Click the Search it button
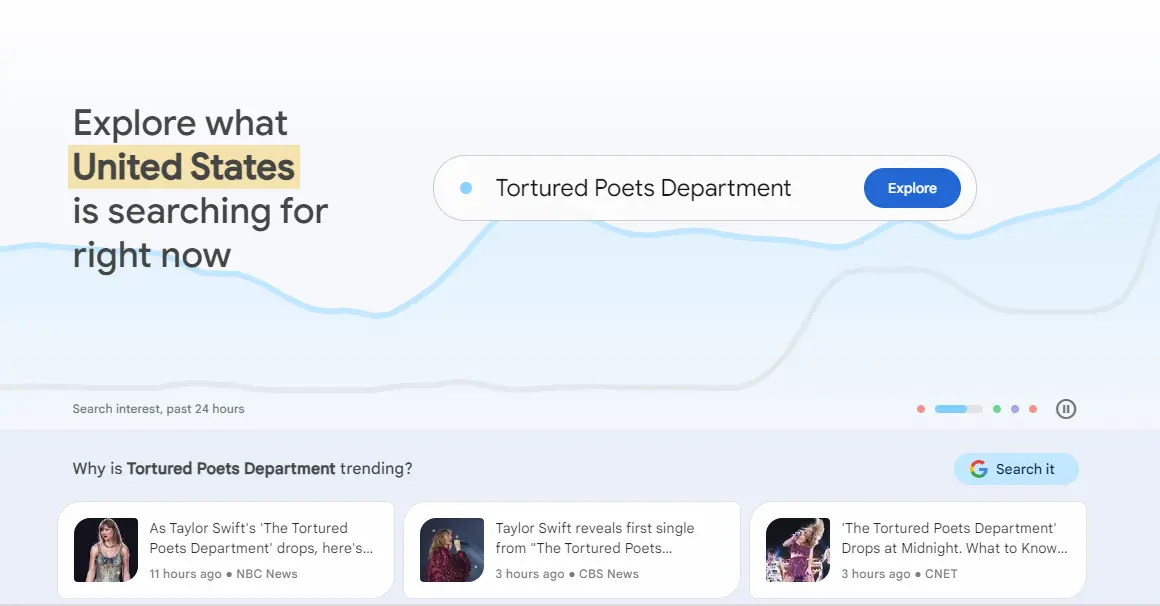The height and width of the screenshot is (606, 1160). pos(1016,468)
